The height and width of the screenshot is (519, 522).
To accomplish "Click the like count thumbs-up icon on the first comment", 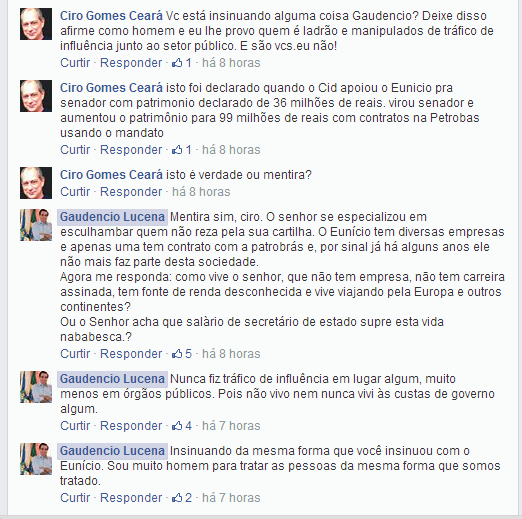I will [x=177, y=63].
